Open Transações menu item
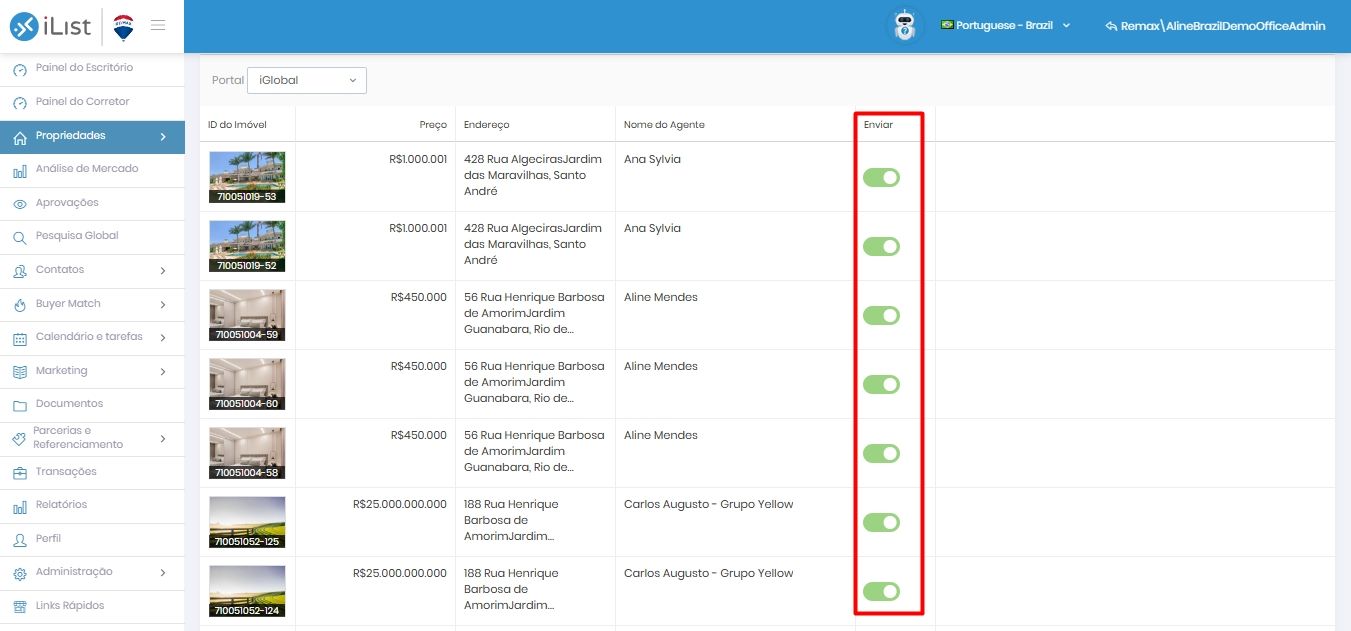The height and width of the screenshot is (631, 1351). [x=92, y=473]
